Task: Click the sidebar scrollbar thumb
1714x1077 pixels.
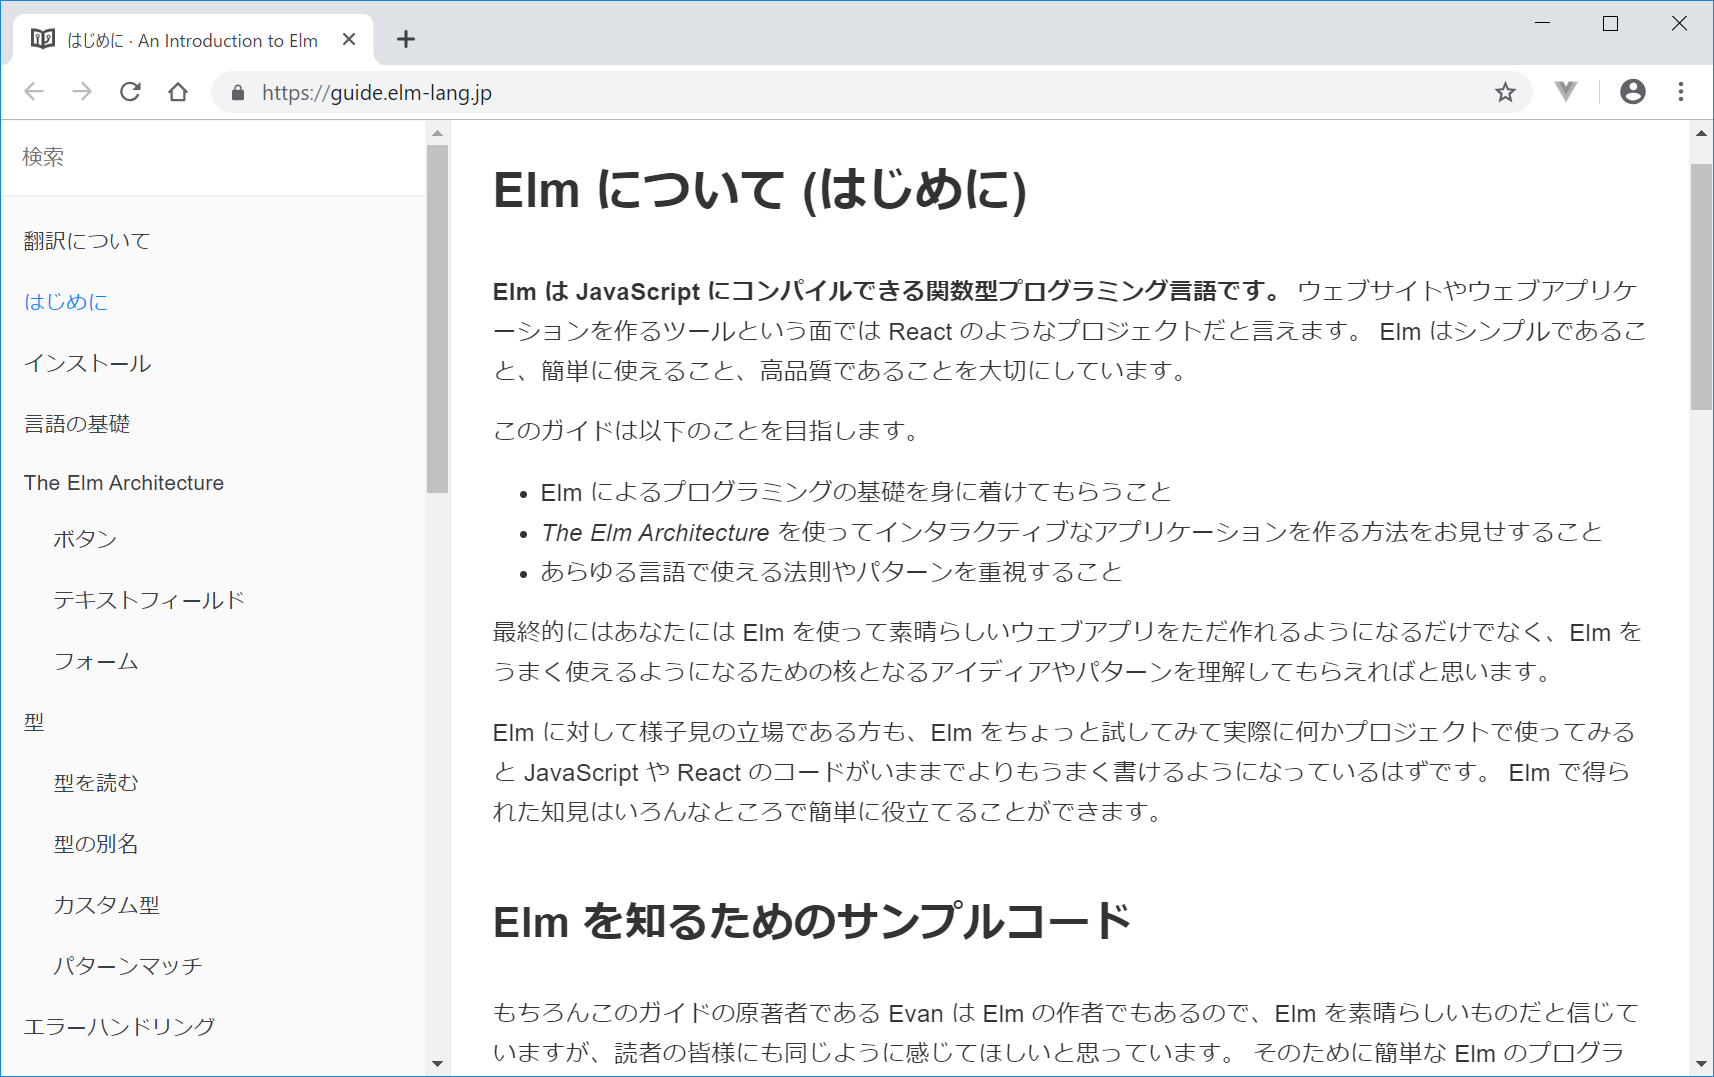Action: (x=437, y=319)
